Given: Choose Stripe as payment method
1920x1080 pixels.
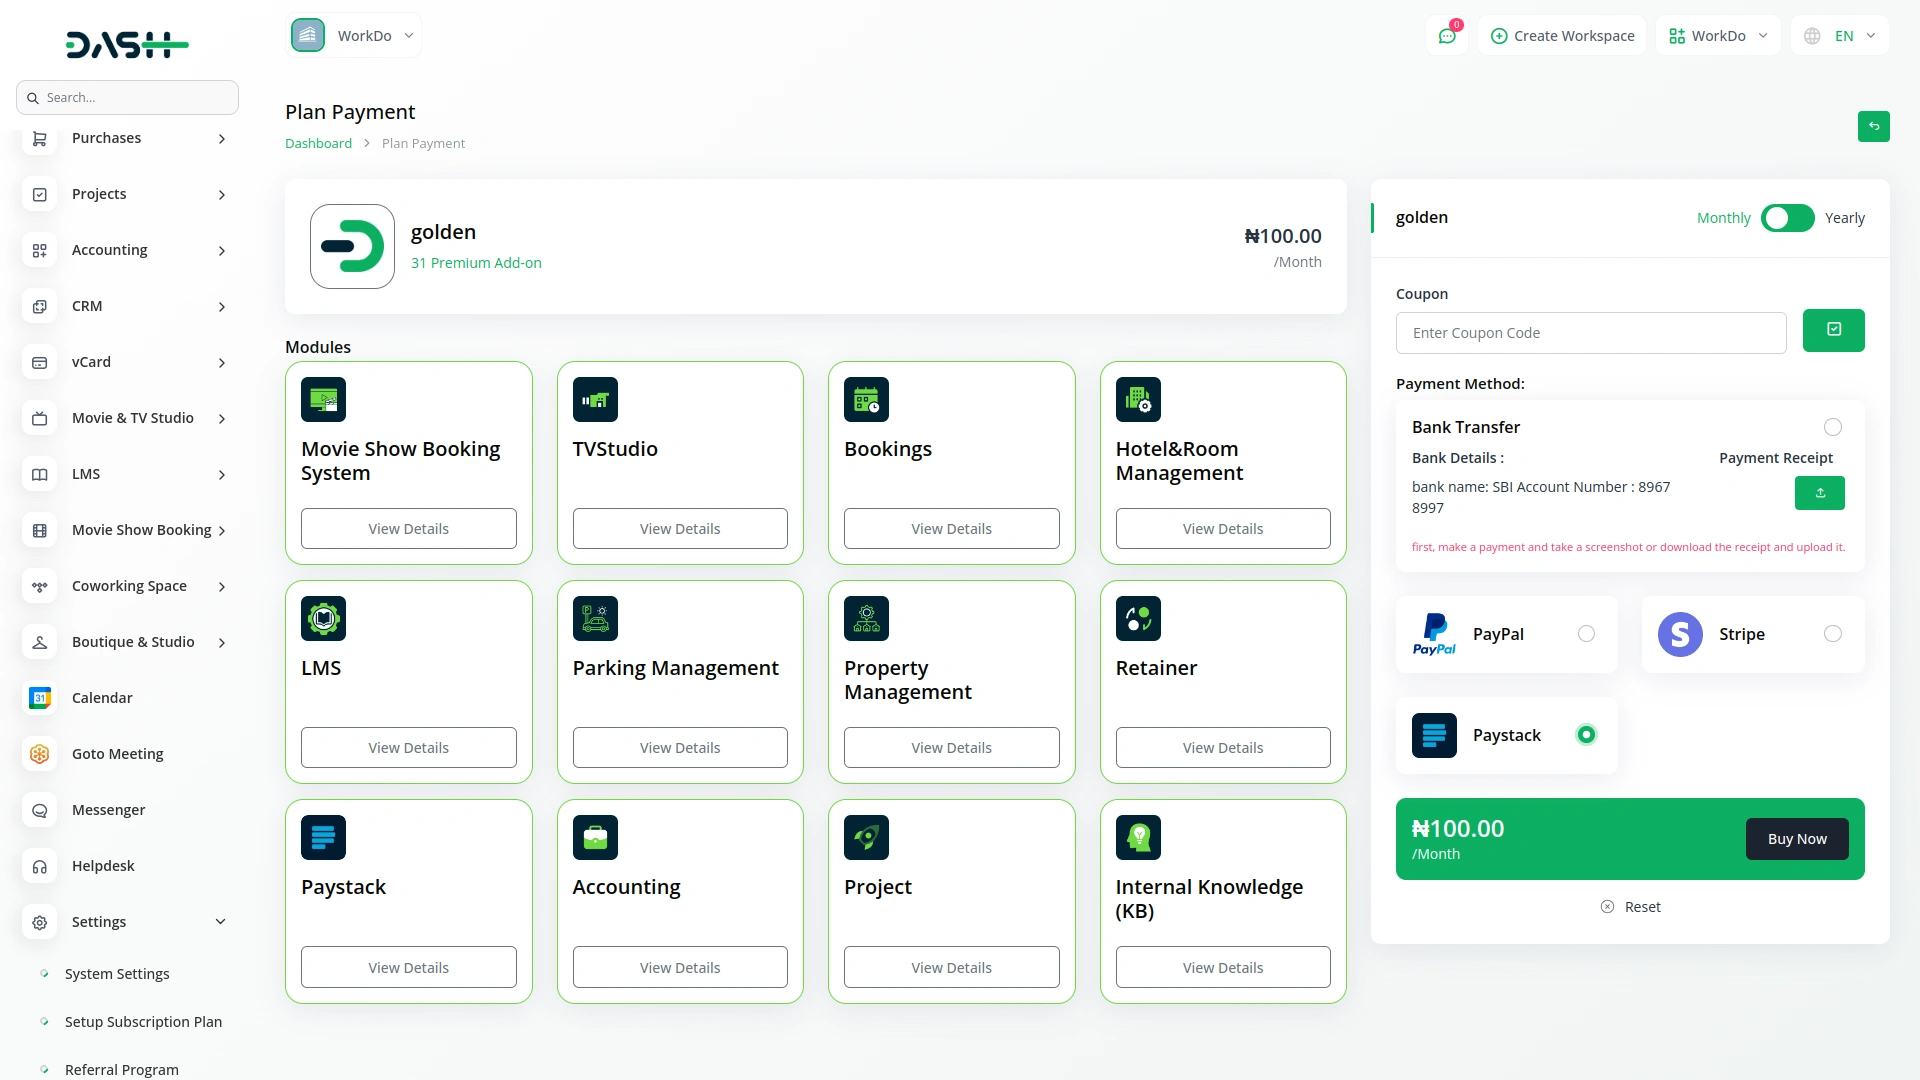Looking at the screenshot, I should coord(1832,633).
